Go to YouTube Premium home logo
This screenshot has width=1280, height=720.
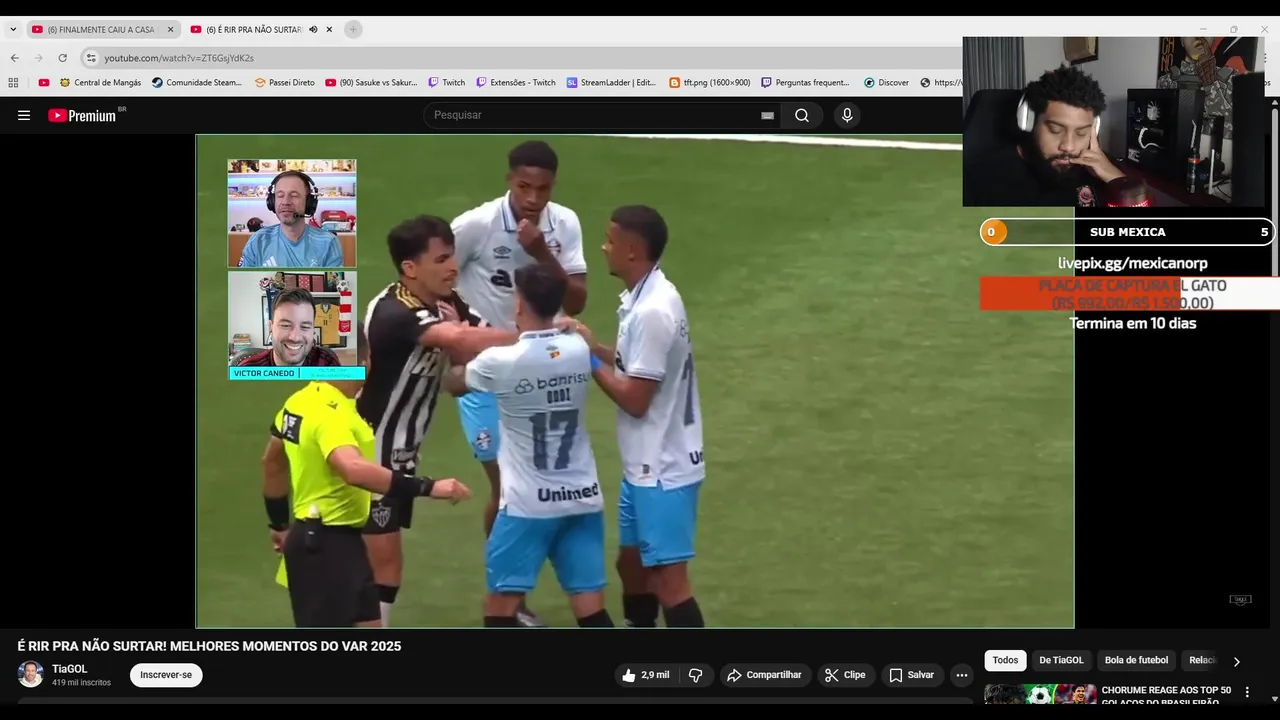click(x=83, y=115)
